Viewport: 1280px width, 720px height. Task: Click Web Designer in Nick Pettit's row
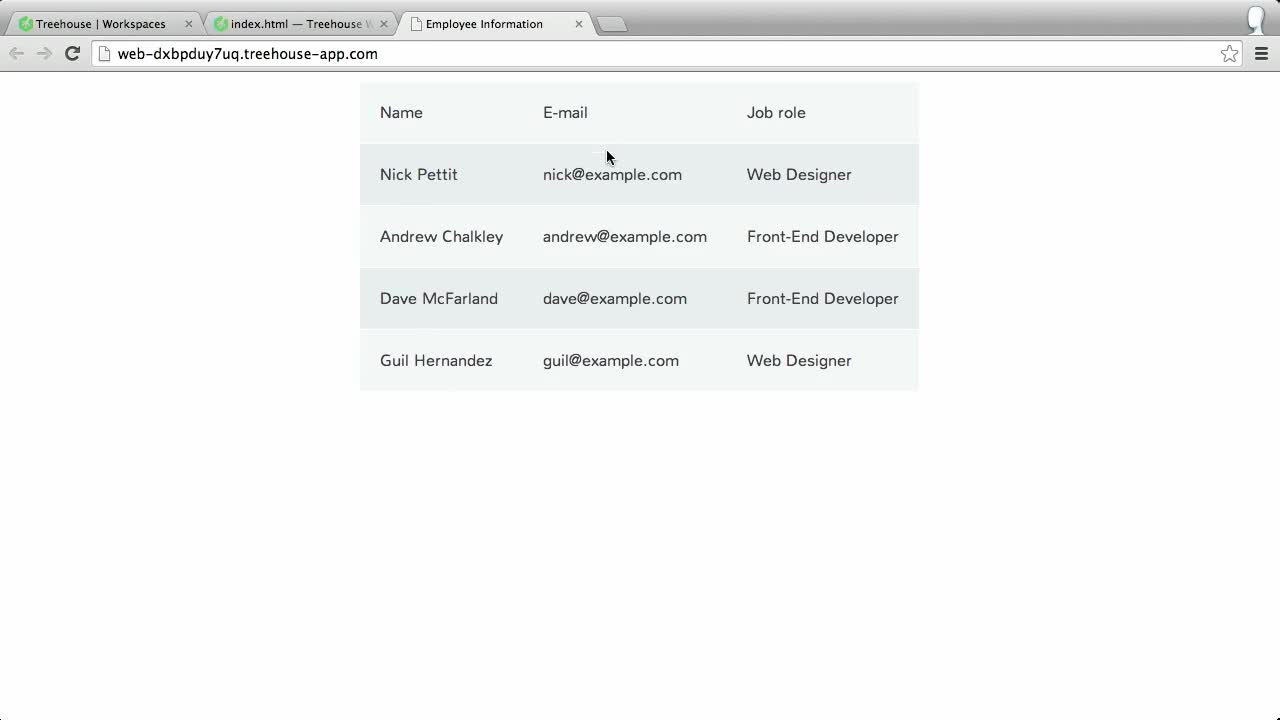799,175
